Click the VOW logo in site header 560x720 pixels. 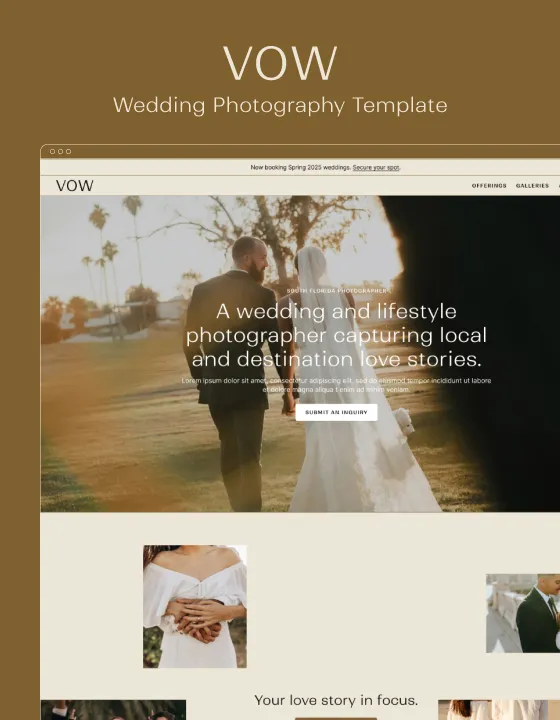[75, 186]
